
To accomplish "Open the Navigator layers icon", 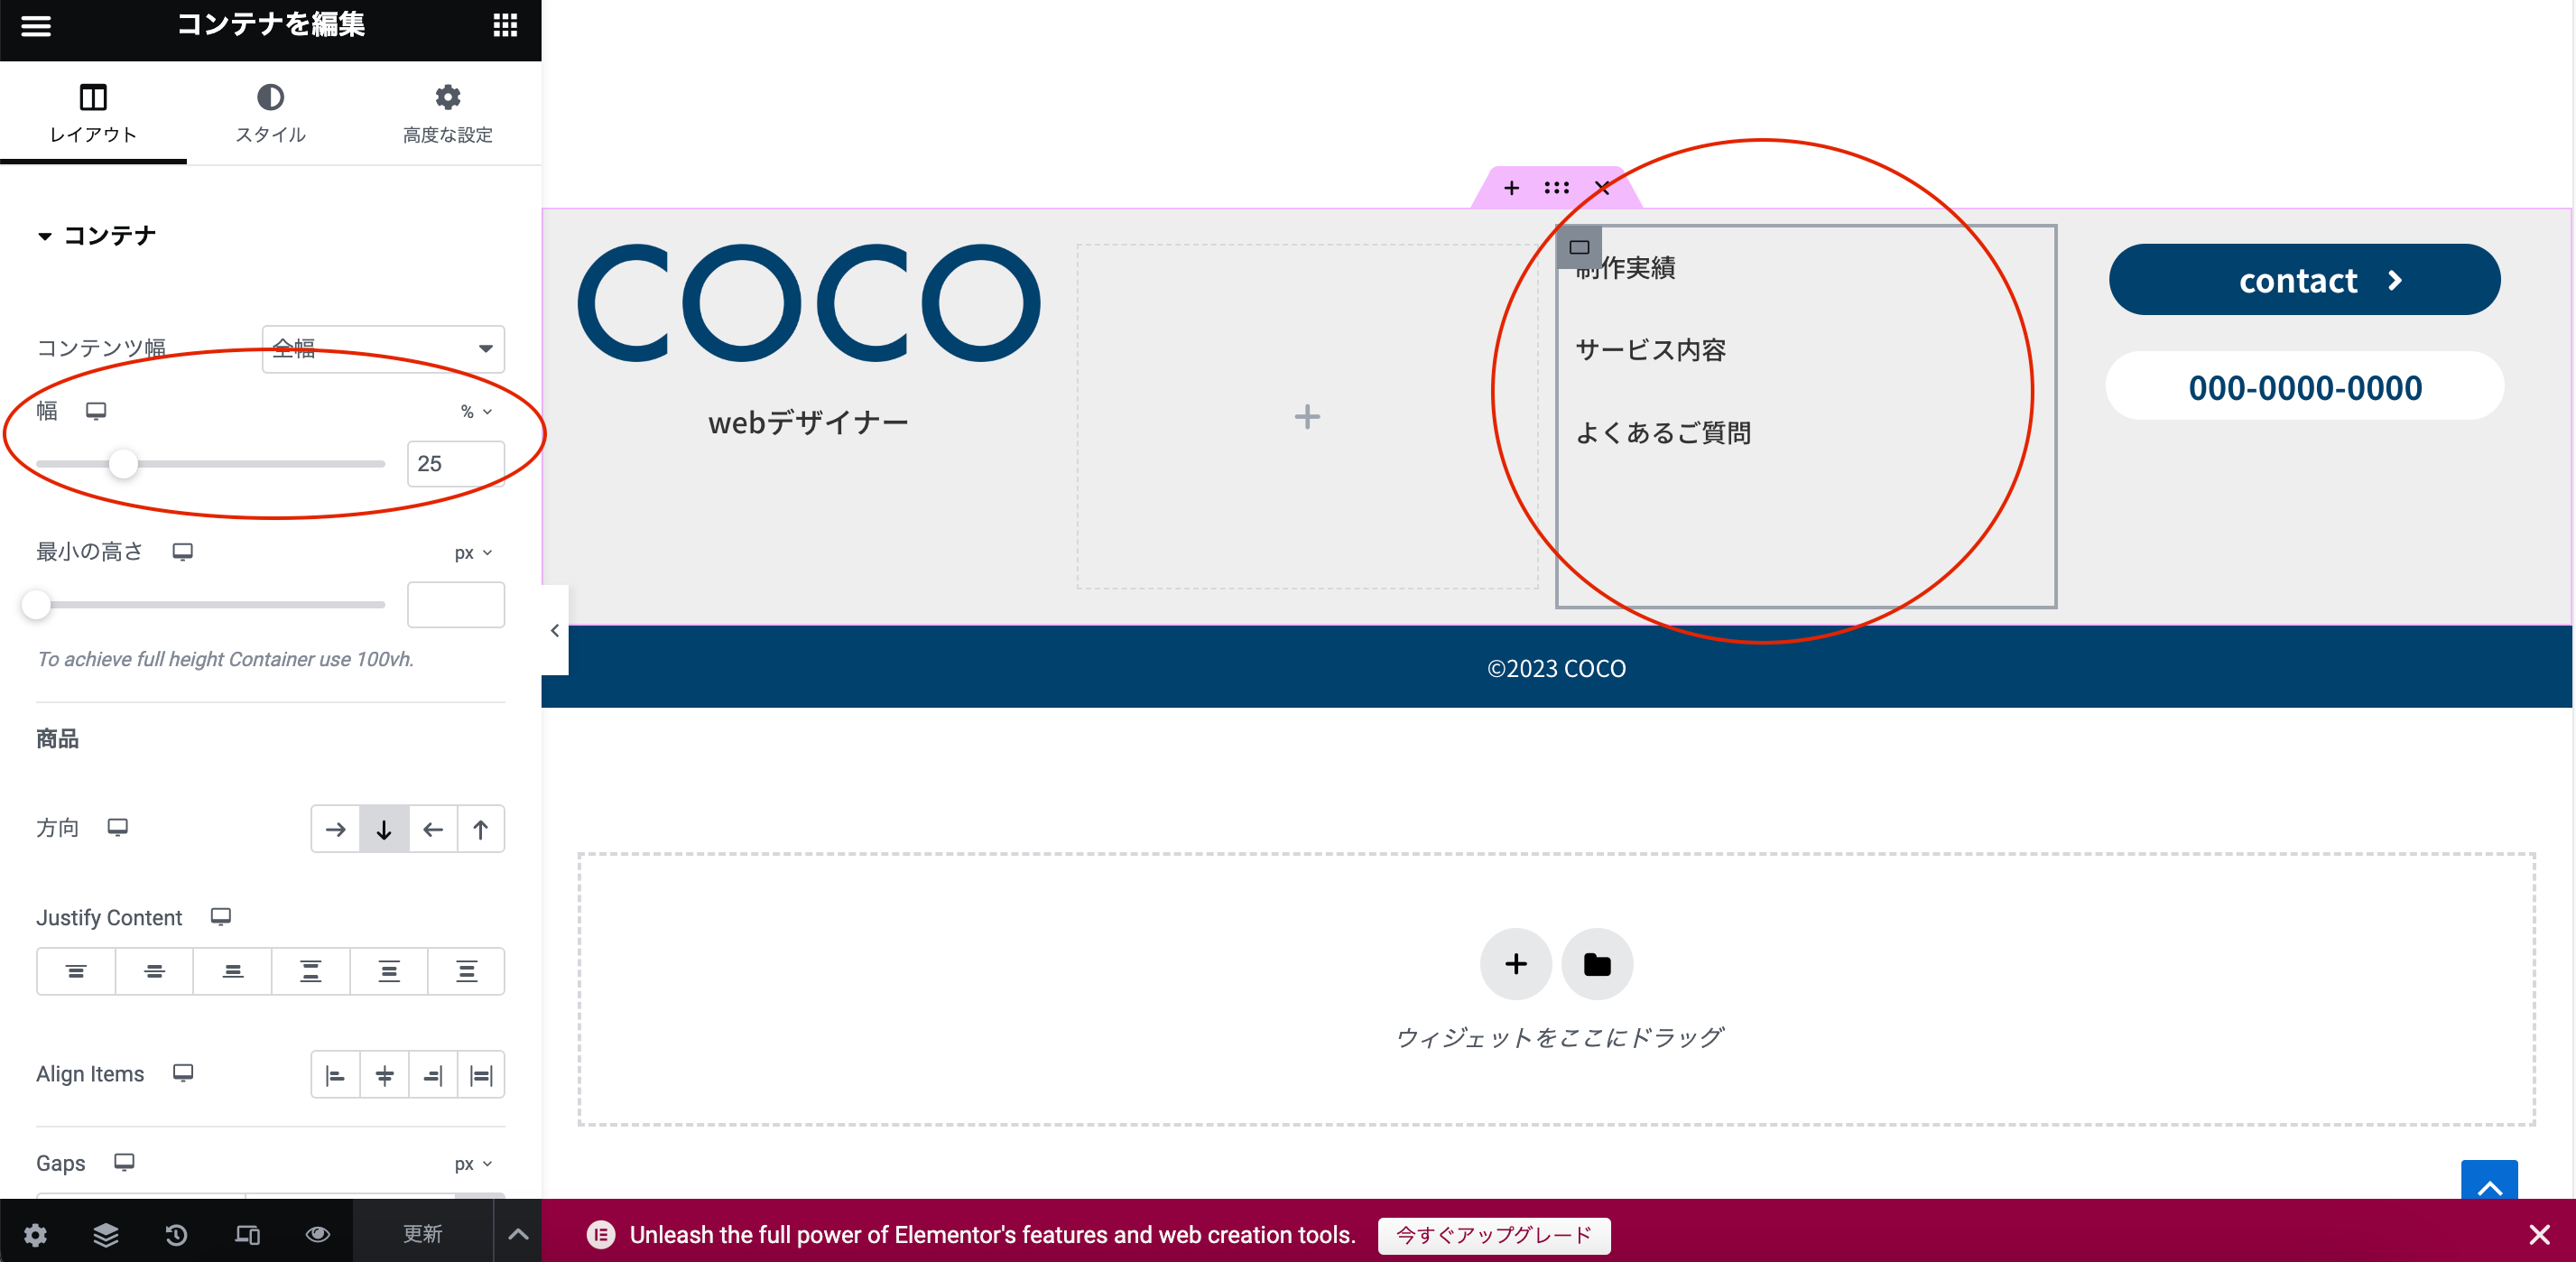I will 106,1234.
